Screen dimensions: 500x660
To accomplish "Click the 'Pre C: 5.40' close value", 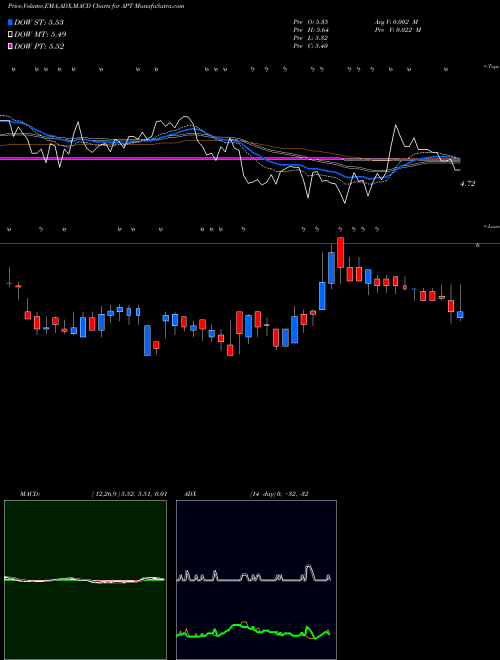I will [311, 46].
